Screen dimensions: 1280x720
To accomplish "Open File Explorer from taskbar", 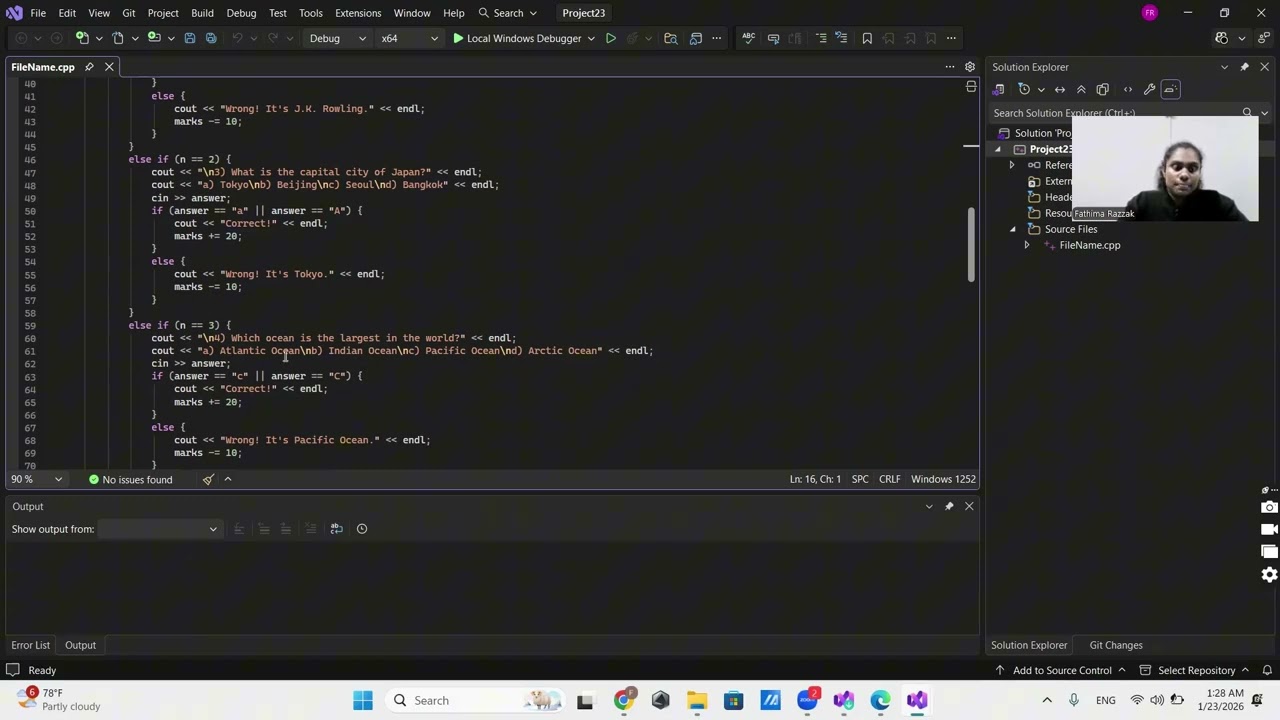I will [696, 700].
